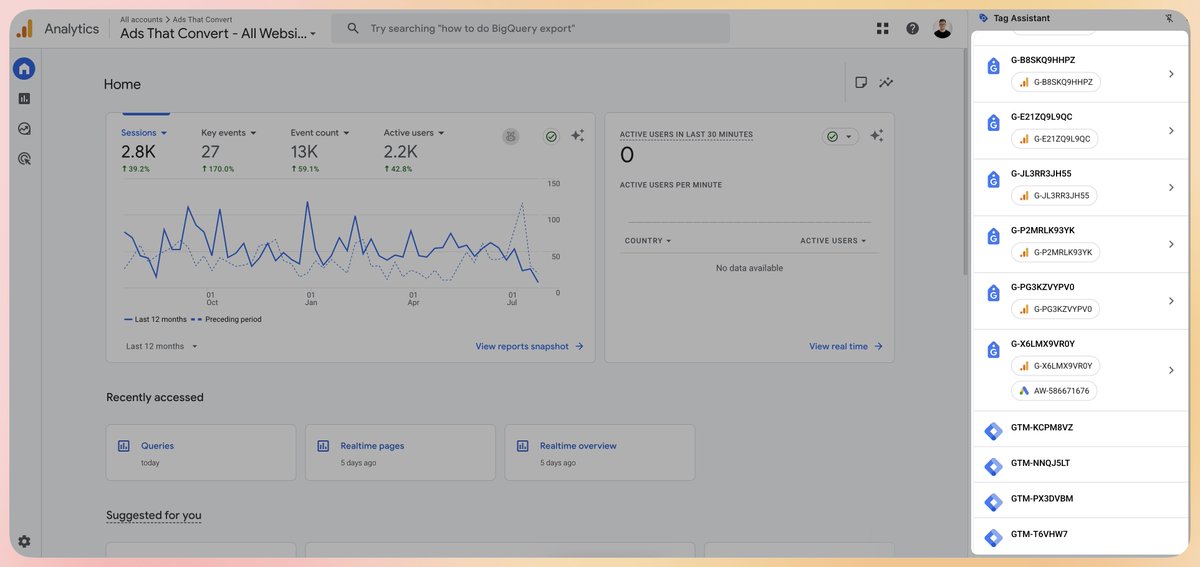
Task: Click the Realtime pages card icon
Action: tap(323, 446)
